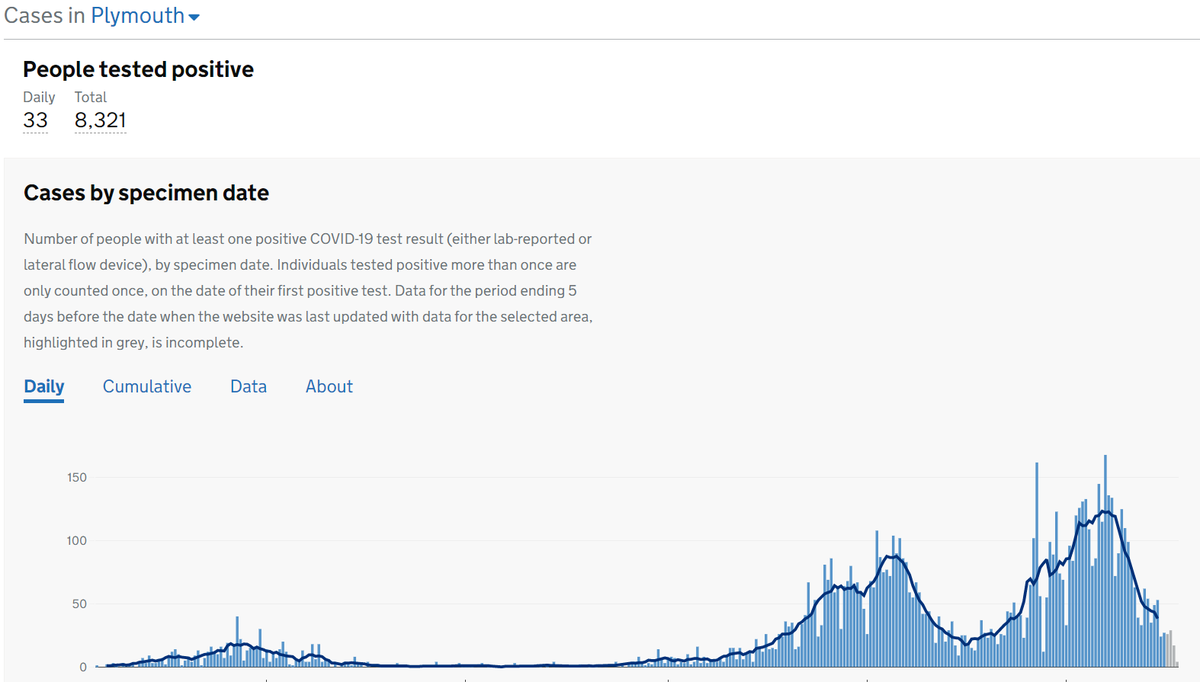Click the People tested positive heading
Image resolution: width=1200 pixels, height=682 pixels.
pos(138,69)
